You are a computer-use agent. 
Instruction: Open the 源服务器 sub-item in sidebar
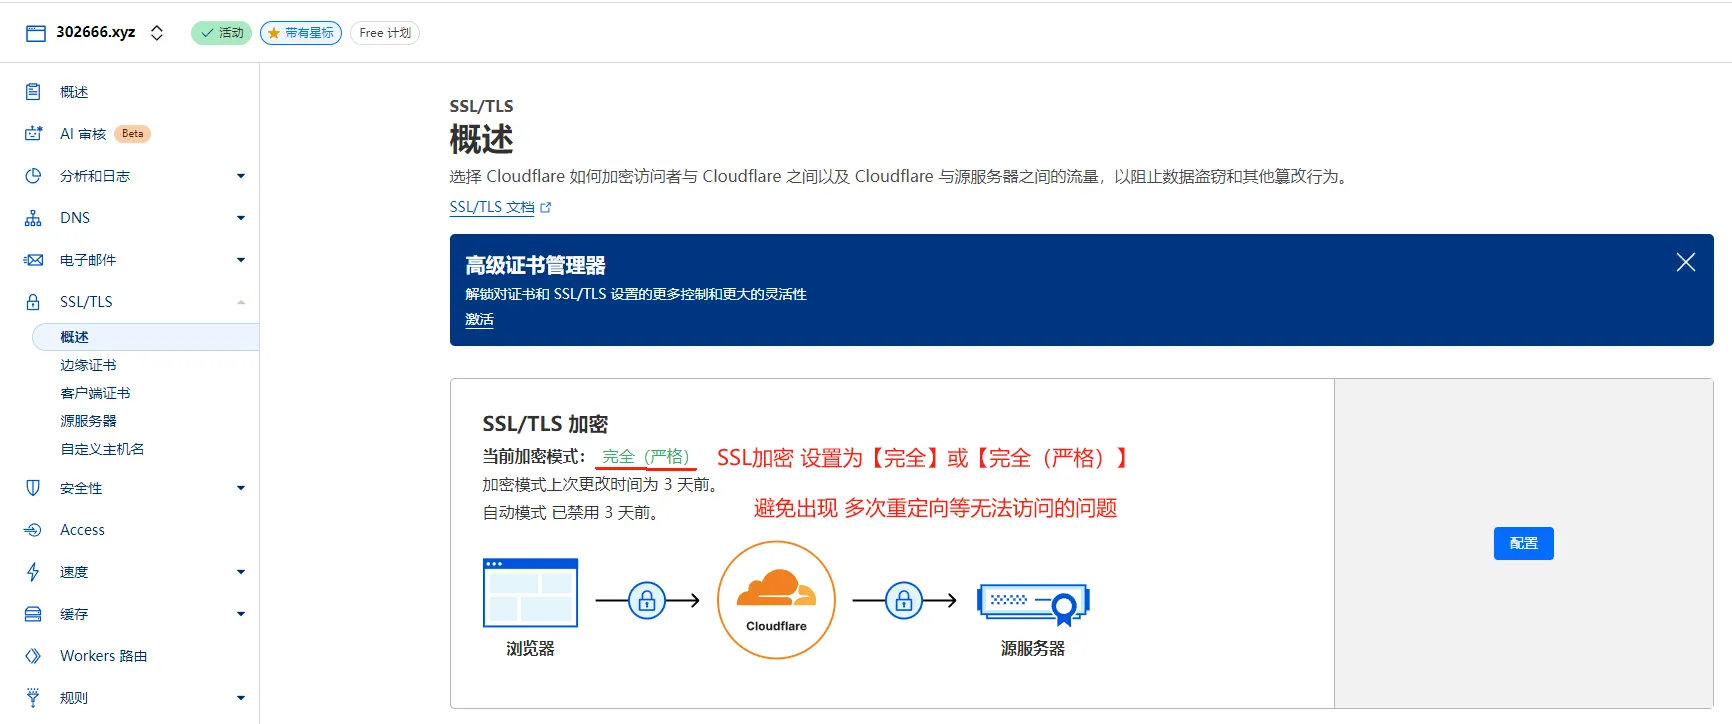(x=88, y=421)
